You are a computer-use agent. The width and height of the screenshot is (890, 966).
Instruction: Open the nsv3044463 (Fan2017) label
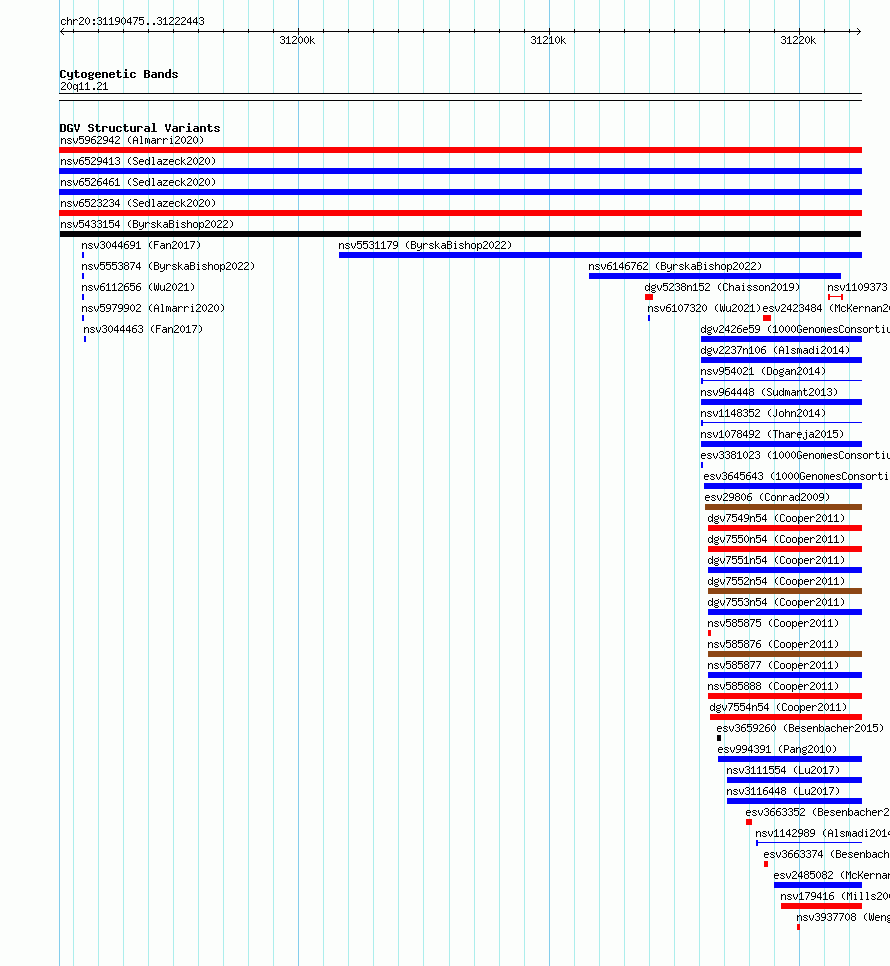click(x=143, y=329)
